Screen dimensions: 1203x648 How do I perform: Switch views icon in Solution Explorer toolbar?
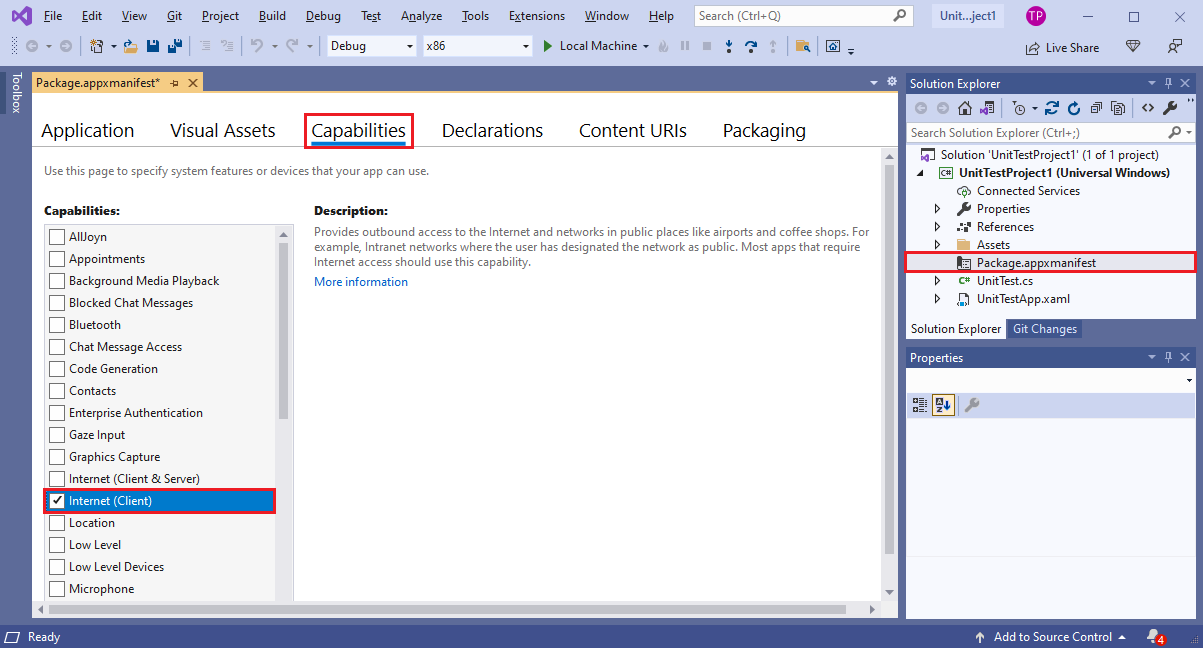tap(987, 108)
